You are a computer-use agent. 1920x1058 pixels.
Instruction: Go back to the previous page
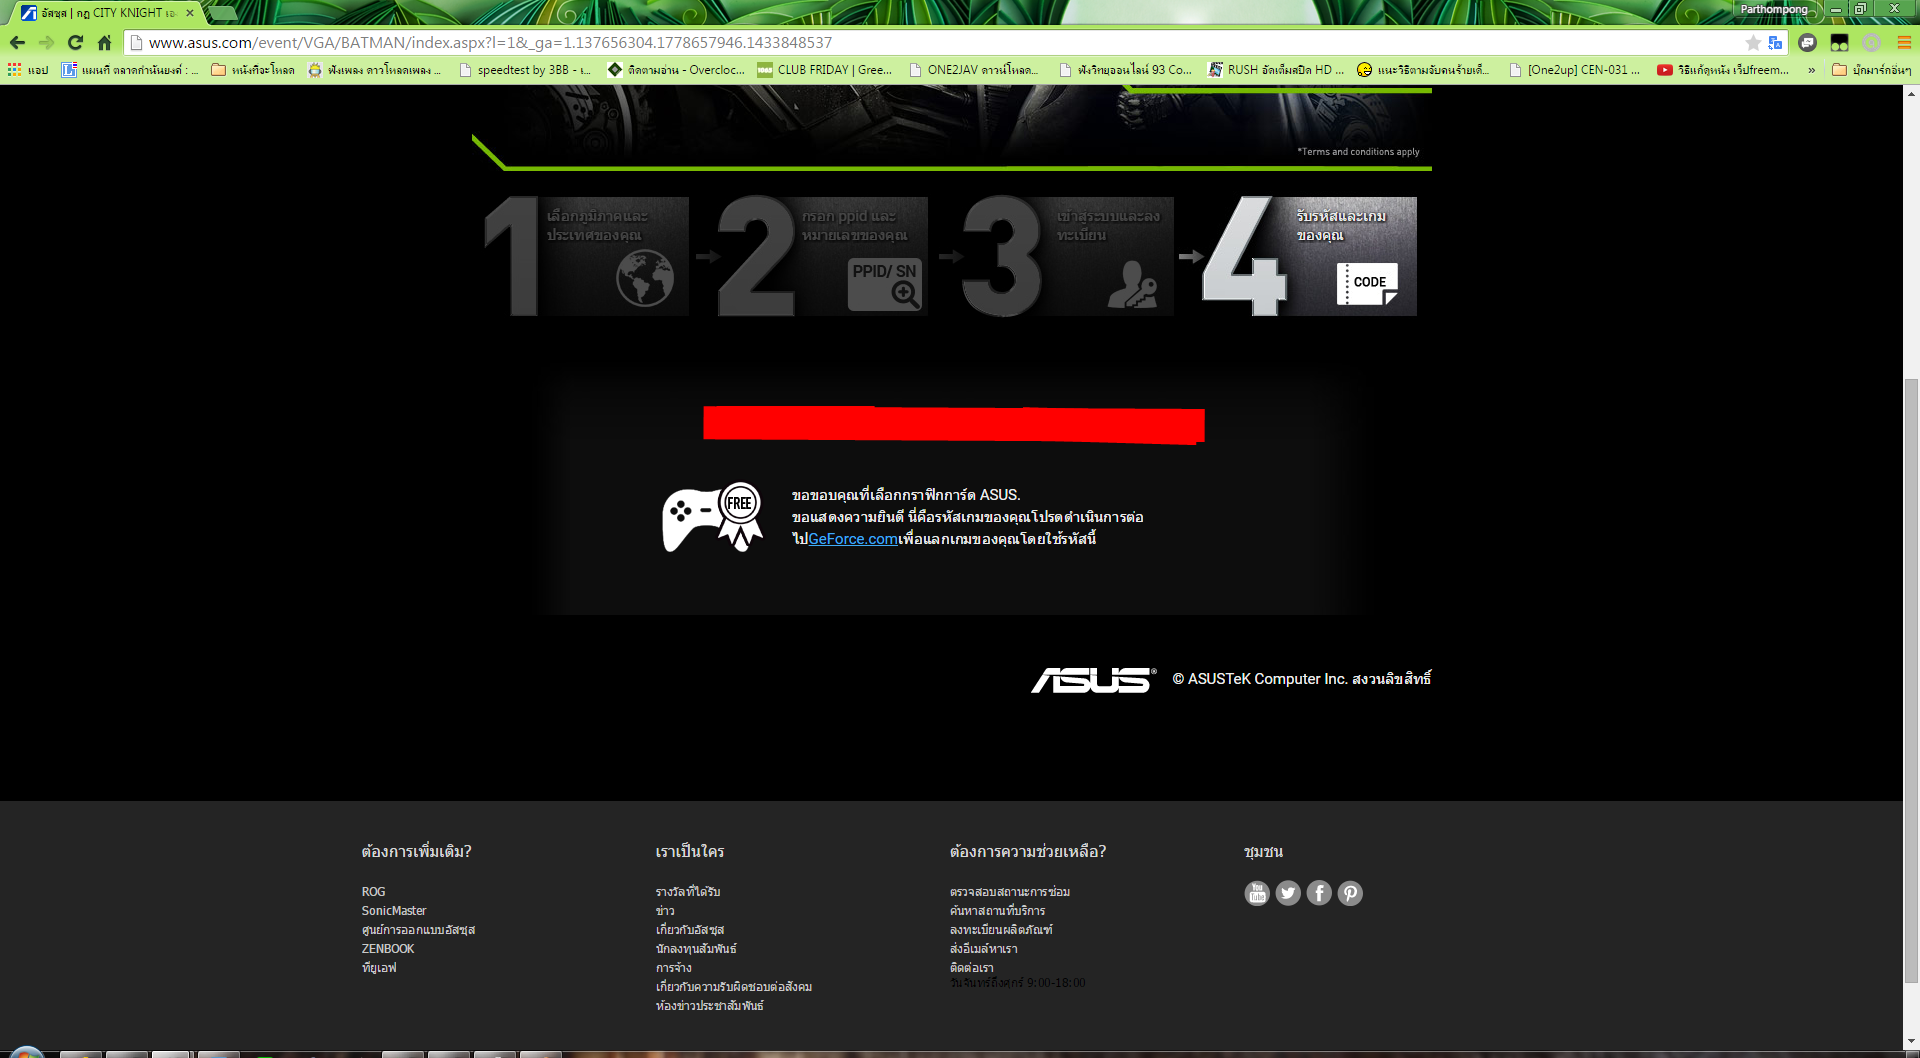(x=17, y=42)
